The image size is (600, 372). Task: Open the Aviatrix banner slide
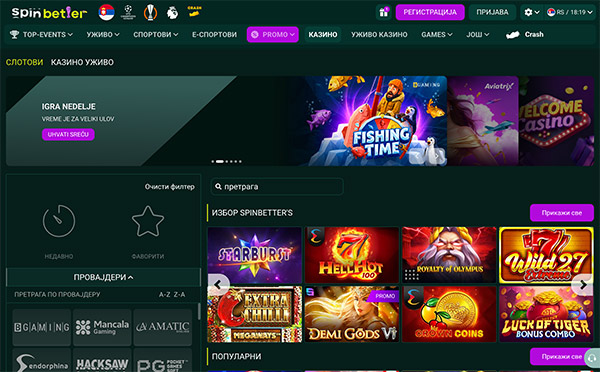coord(483,121)
